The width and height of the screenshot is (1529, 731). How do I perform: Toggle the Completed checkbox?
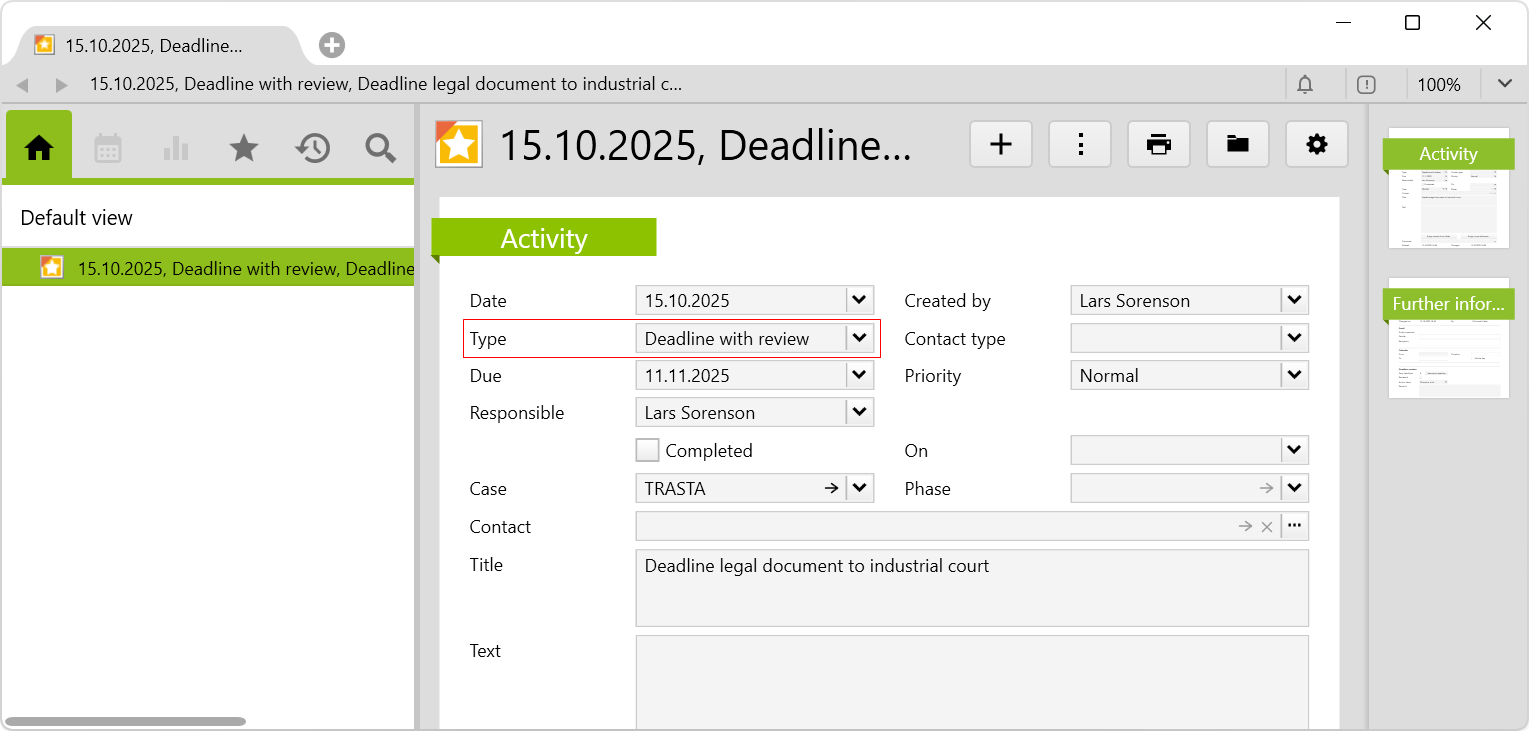point(648,450)
